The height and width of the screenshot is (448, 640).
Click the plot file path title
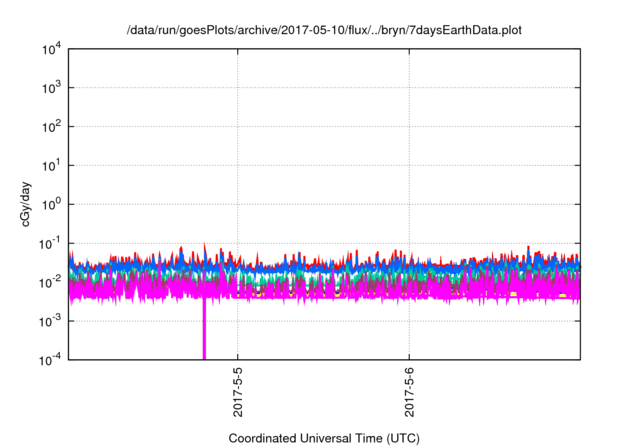[324, 30]
